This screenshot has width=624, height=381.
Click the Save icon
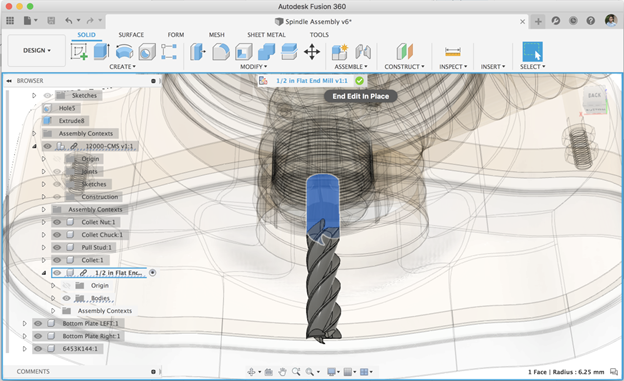tap(51, 21)
